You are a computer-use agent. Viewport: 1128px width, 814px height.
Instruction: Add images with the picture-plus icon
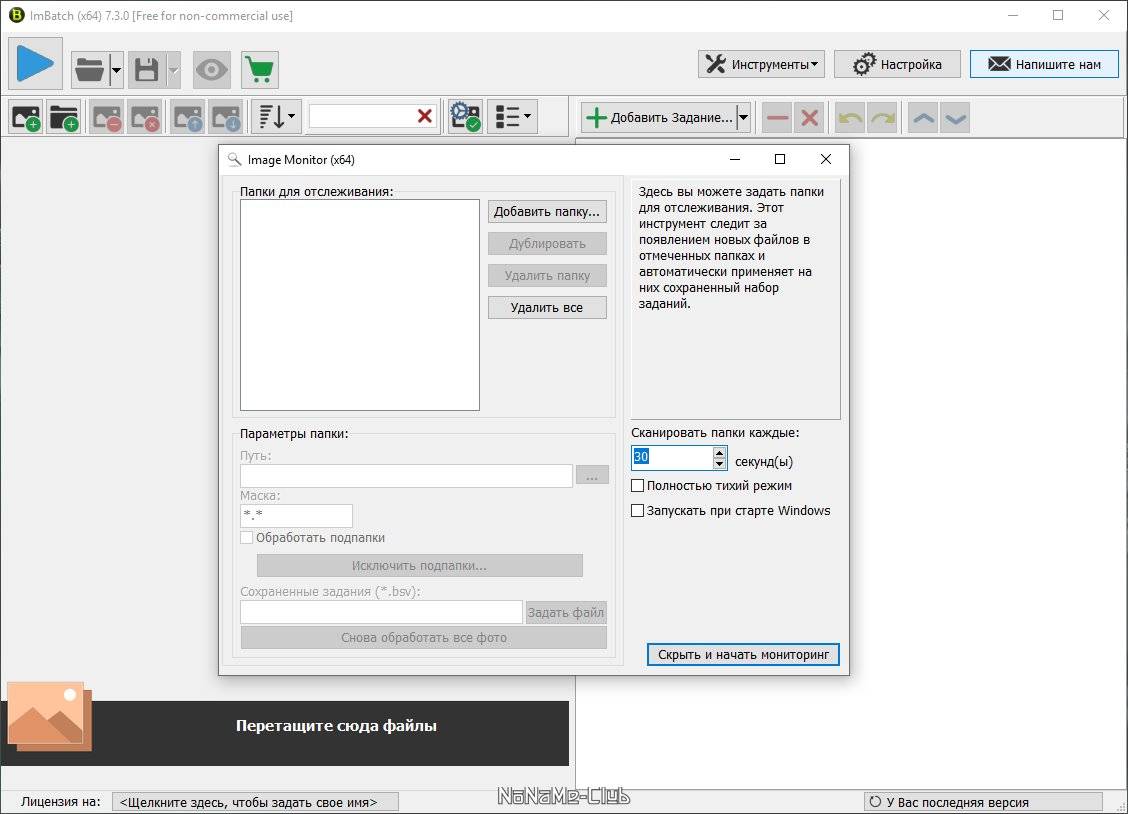coord(27,116)
